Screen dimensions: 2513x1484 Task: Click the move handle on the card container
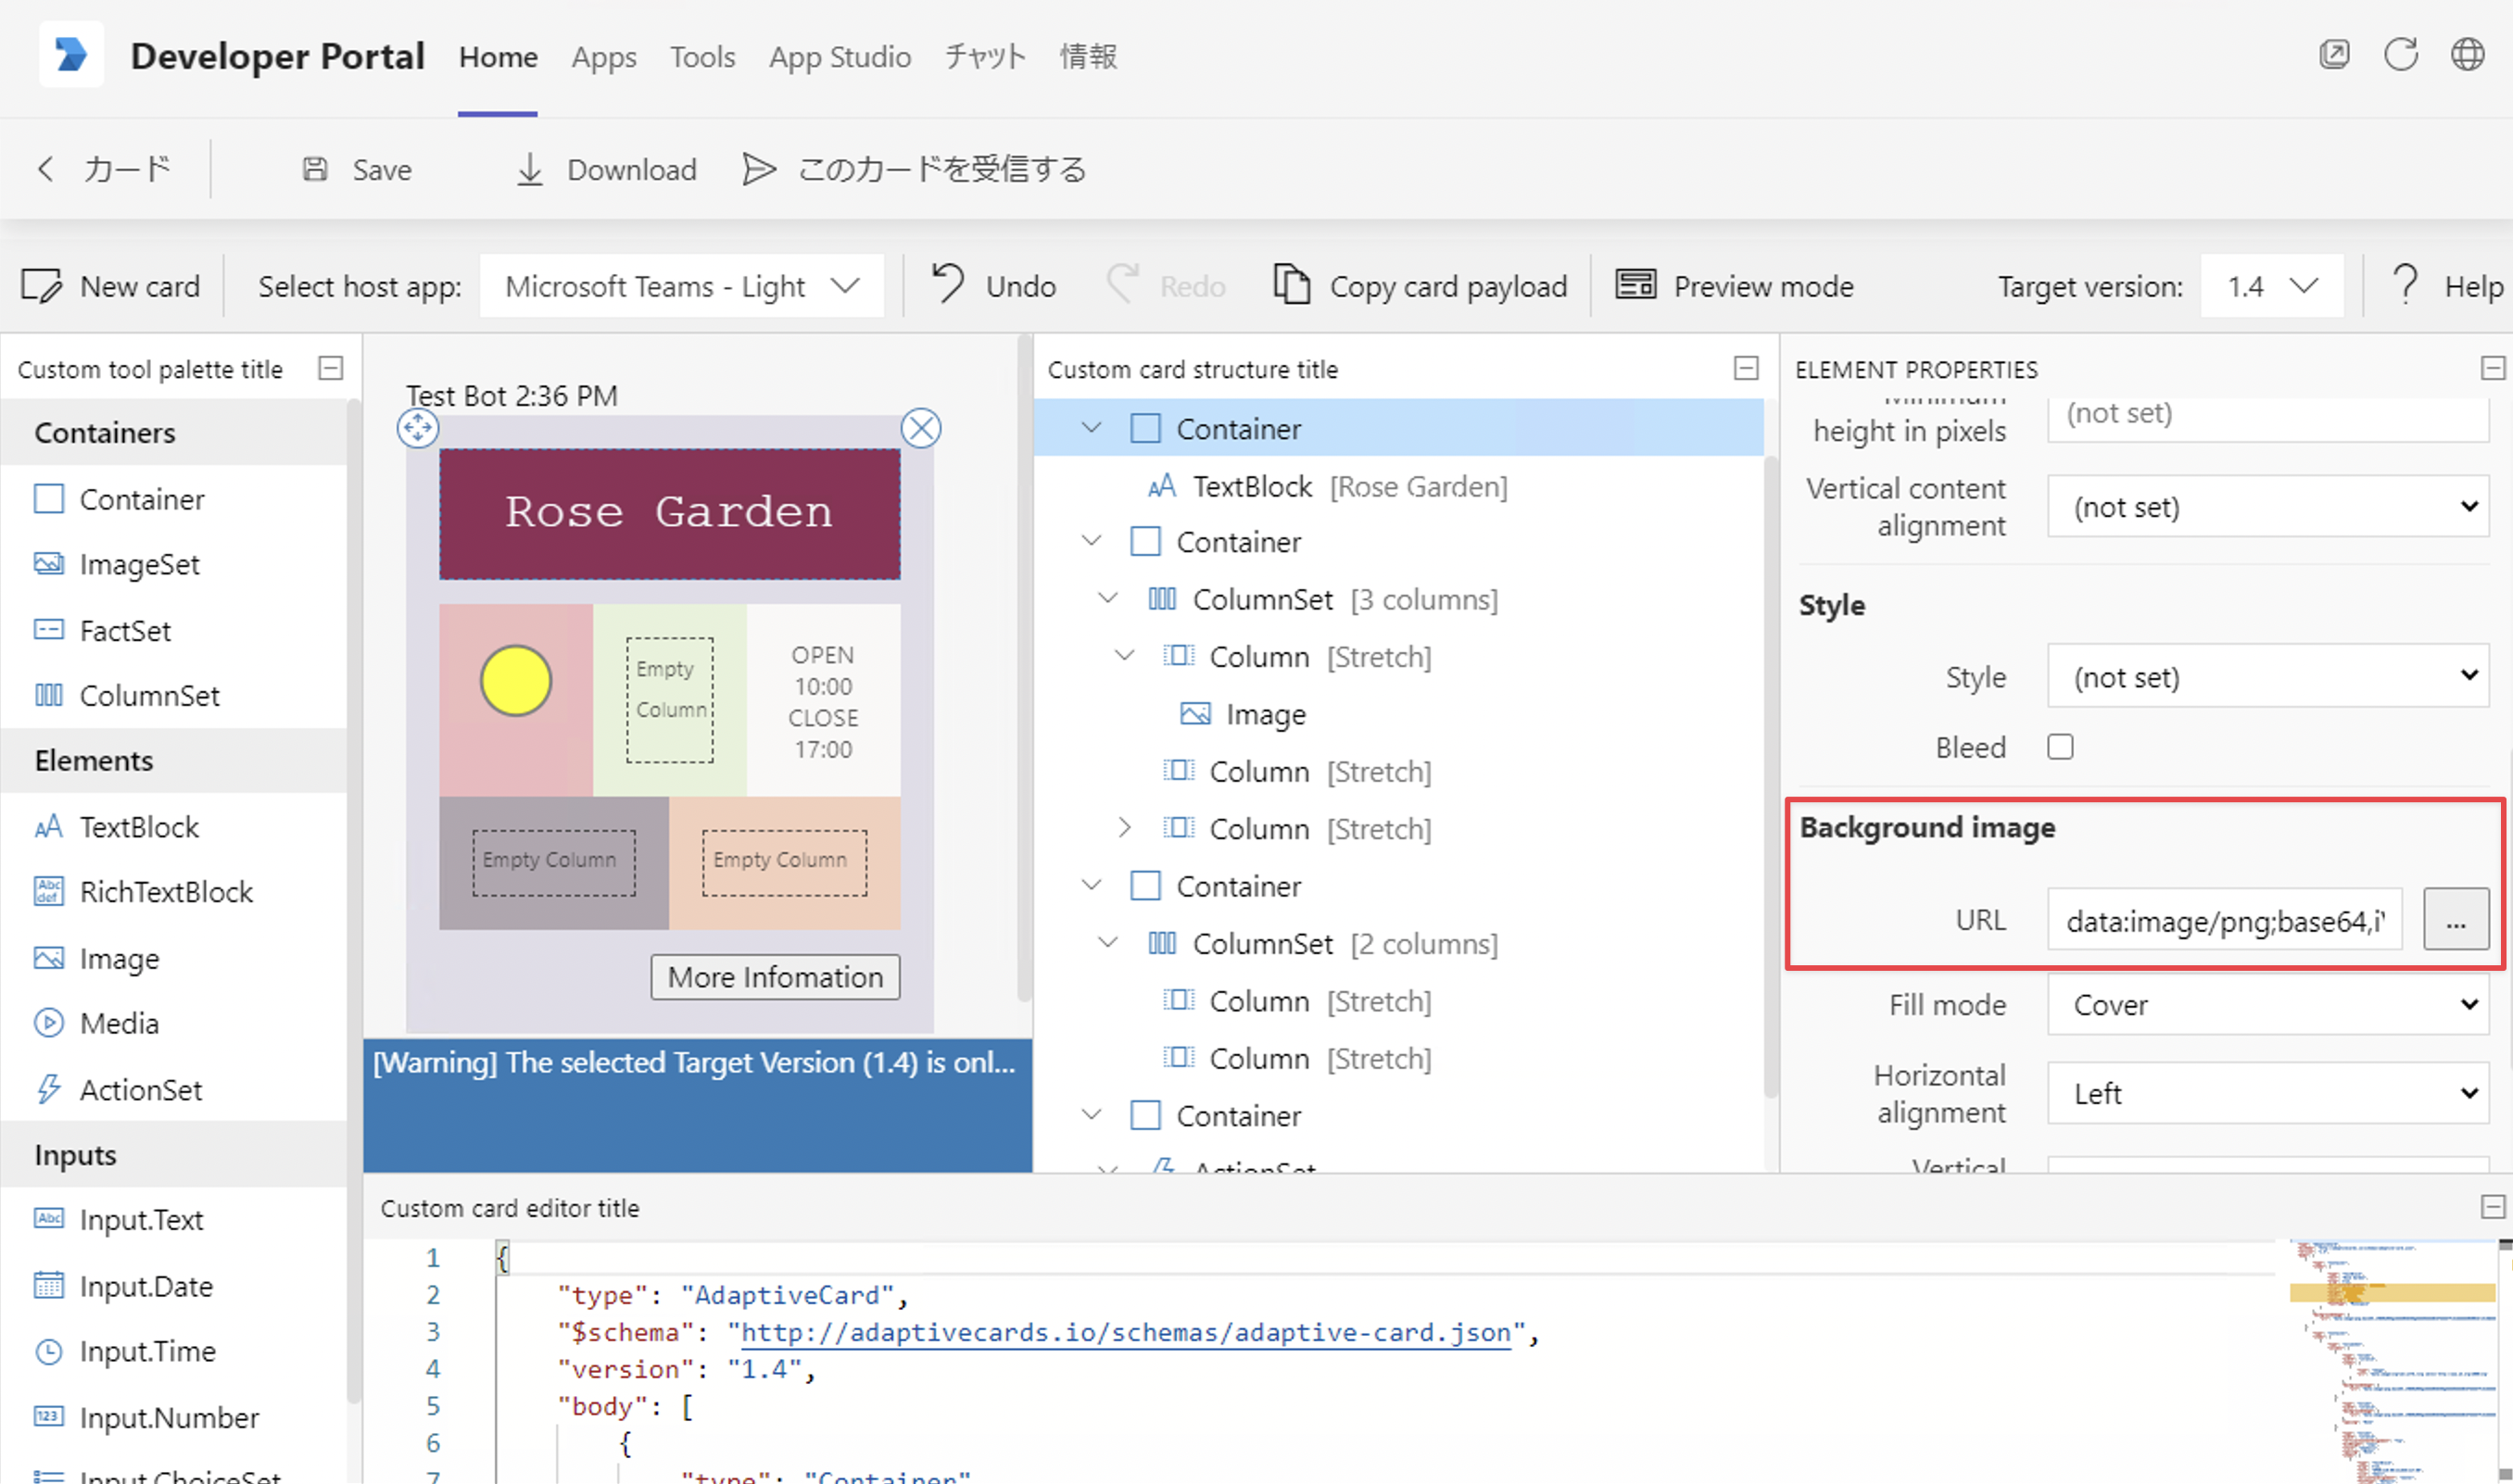[x=418, y=428]
